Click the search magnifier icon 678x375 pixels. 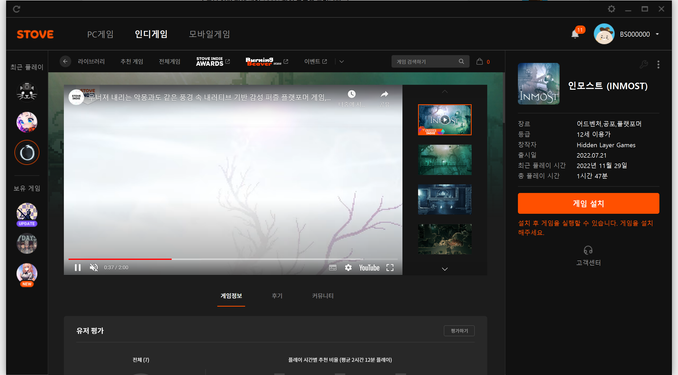(461, 61)
